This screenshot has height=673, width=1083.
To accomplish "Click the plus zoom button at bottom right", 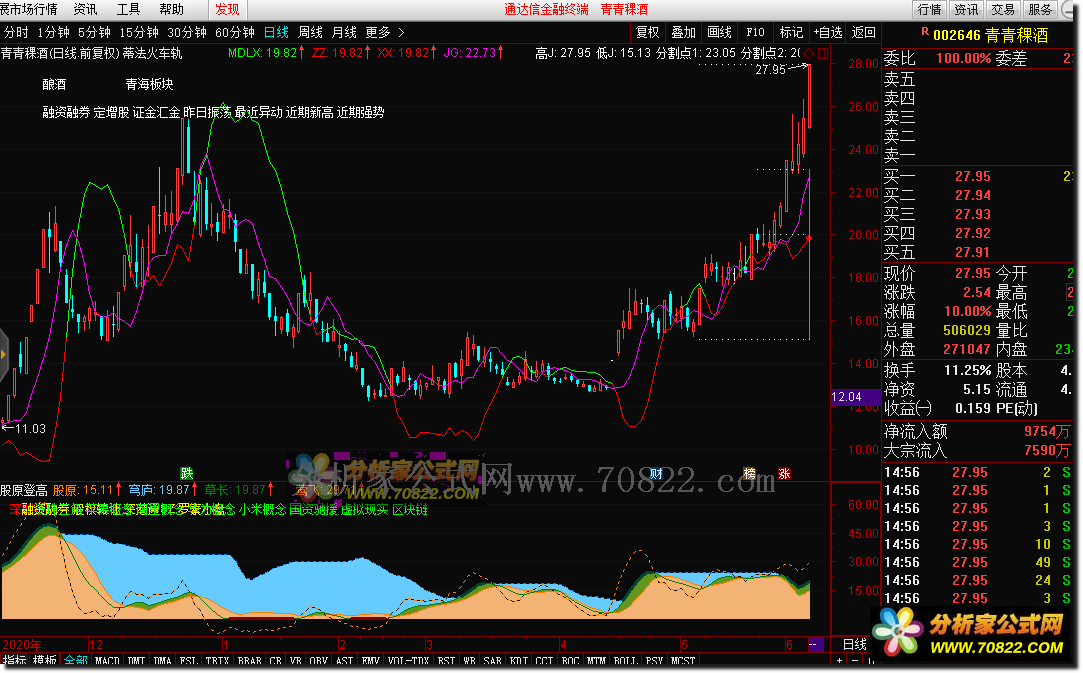I will pos(840,661).
